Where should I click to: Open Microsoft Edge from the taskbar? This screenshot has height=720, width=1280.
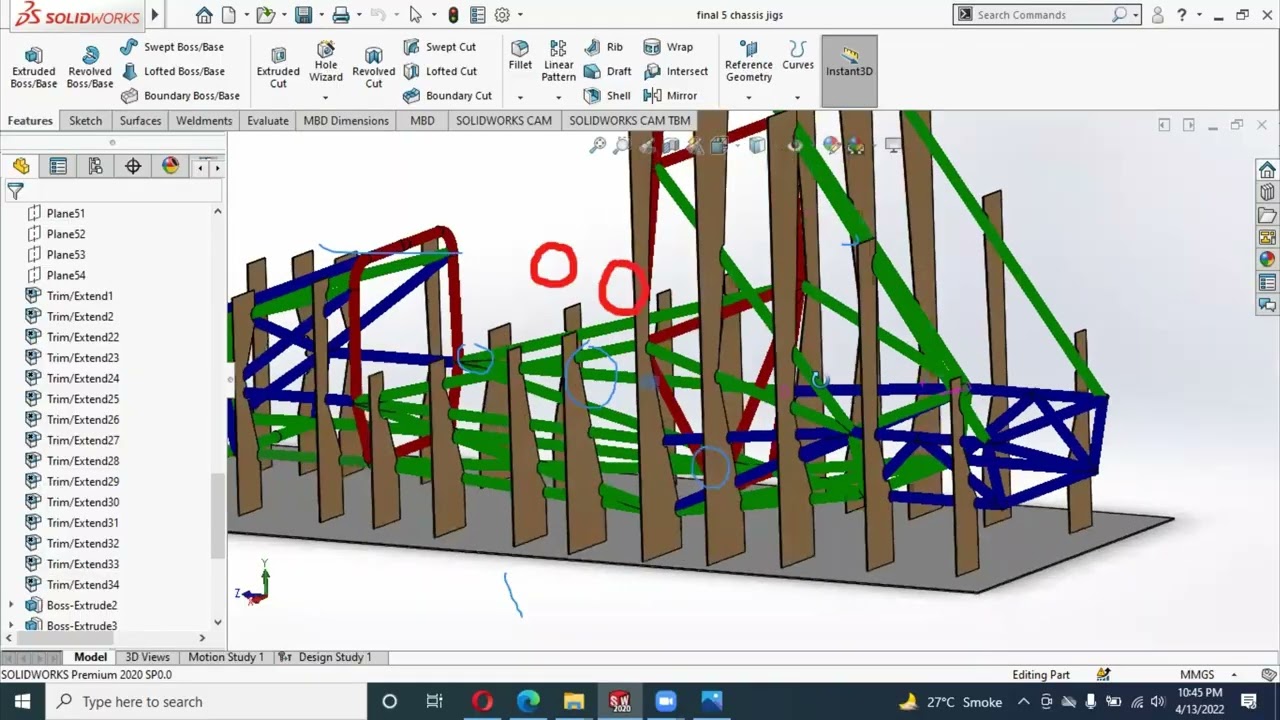(x=528, y=701)
